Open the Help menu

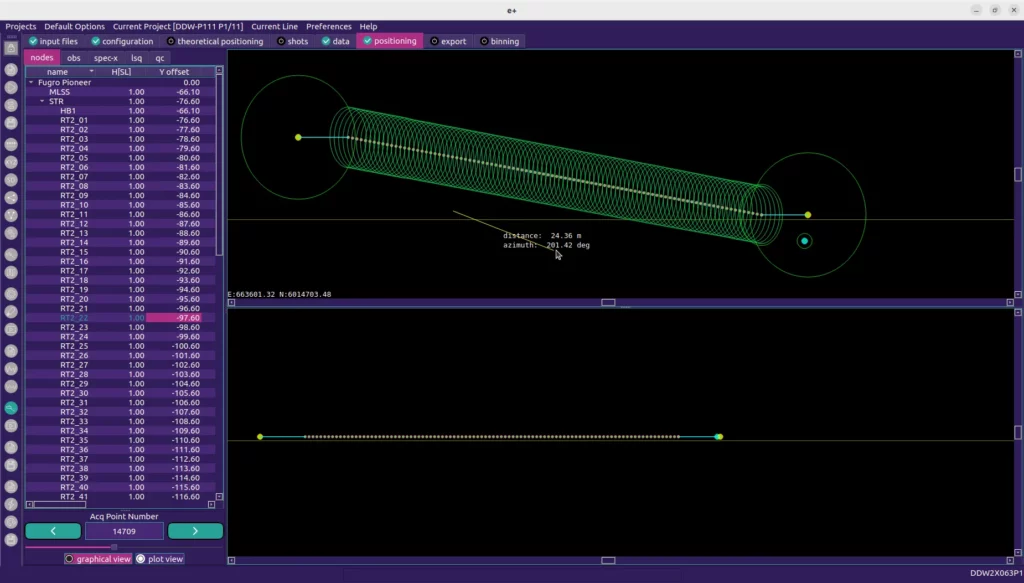click(368, 26)
